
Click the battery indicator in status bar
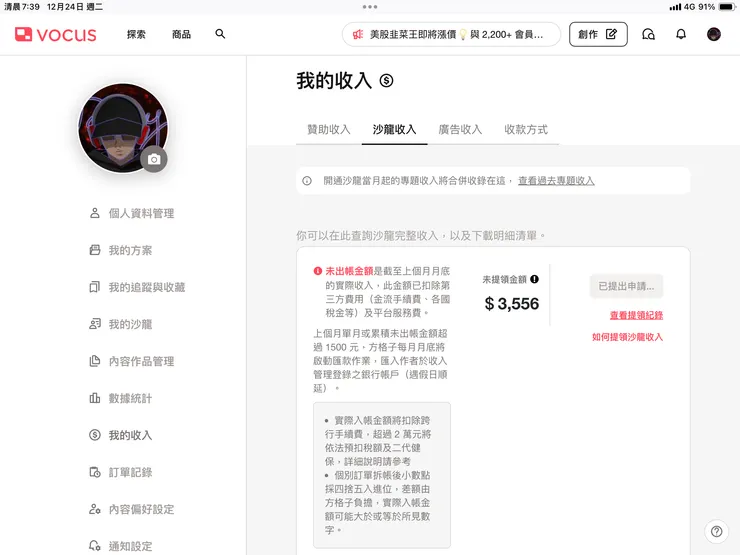(727, 7)
